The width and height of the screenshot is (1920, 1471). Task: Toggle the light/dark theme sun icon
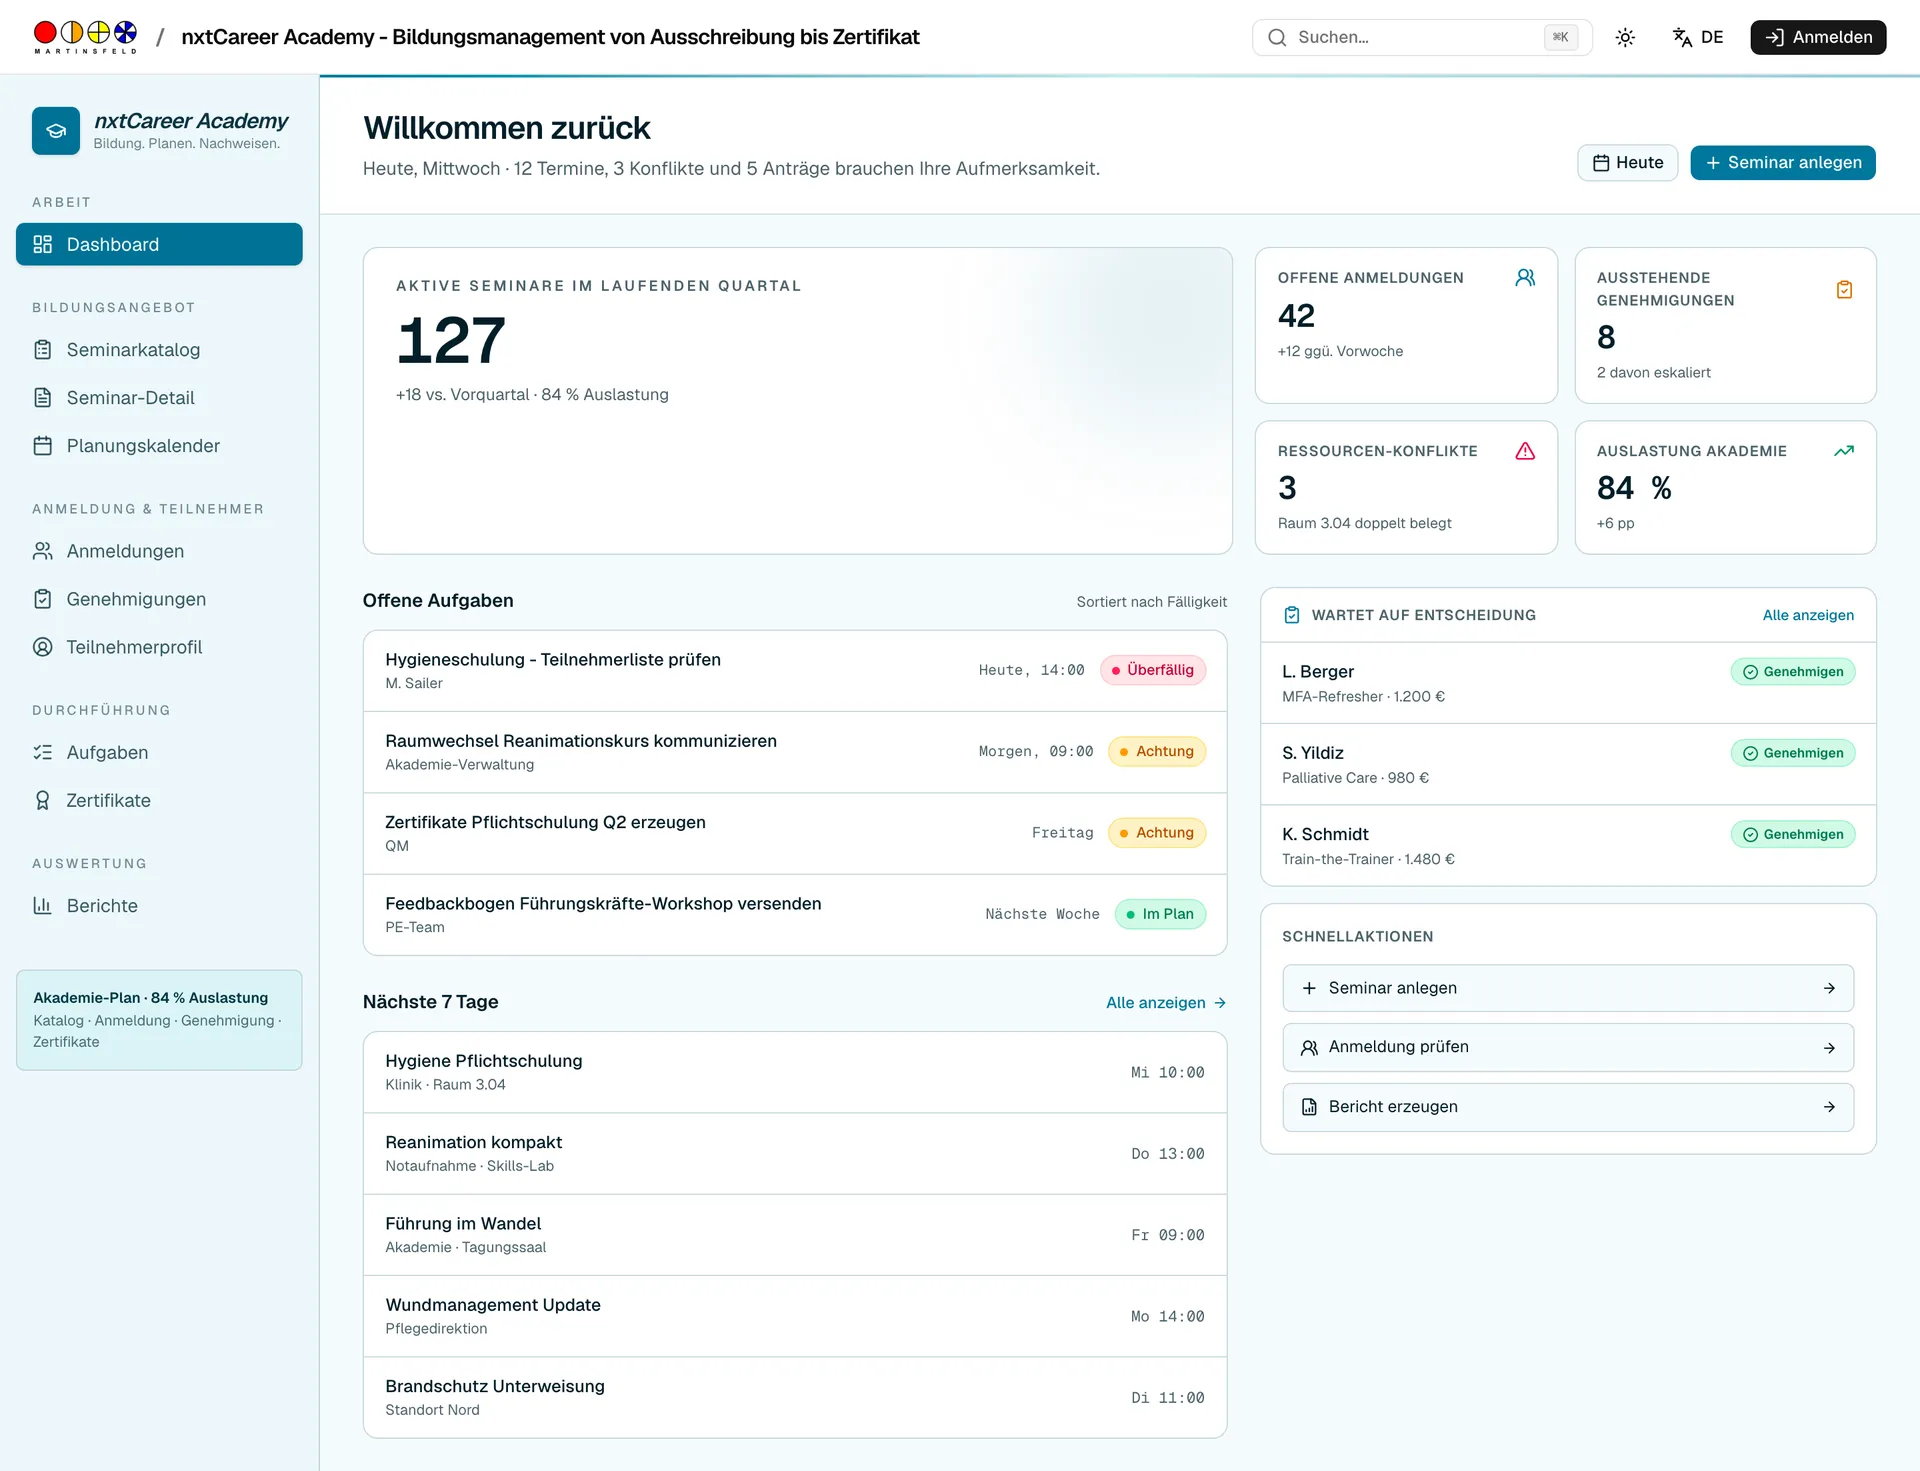tap(1625, 37)
